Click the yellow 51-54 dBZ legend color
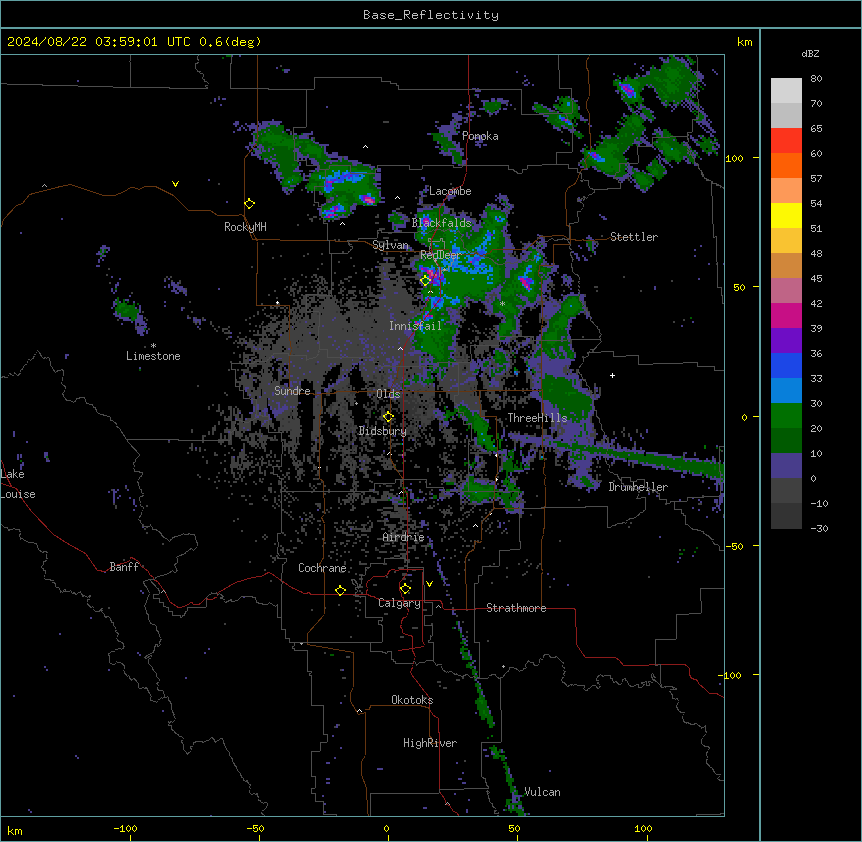 (786, 215)
